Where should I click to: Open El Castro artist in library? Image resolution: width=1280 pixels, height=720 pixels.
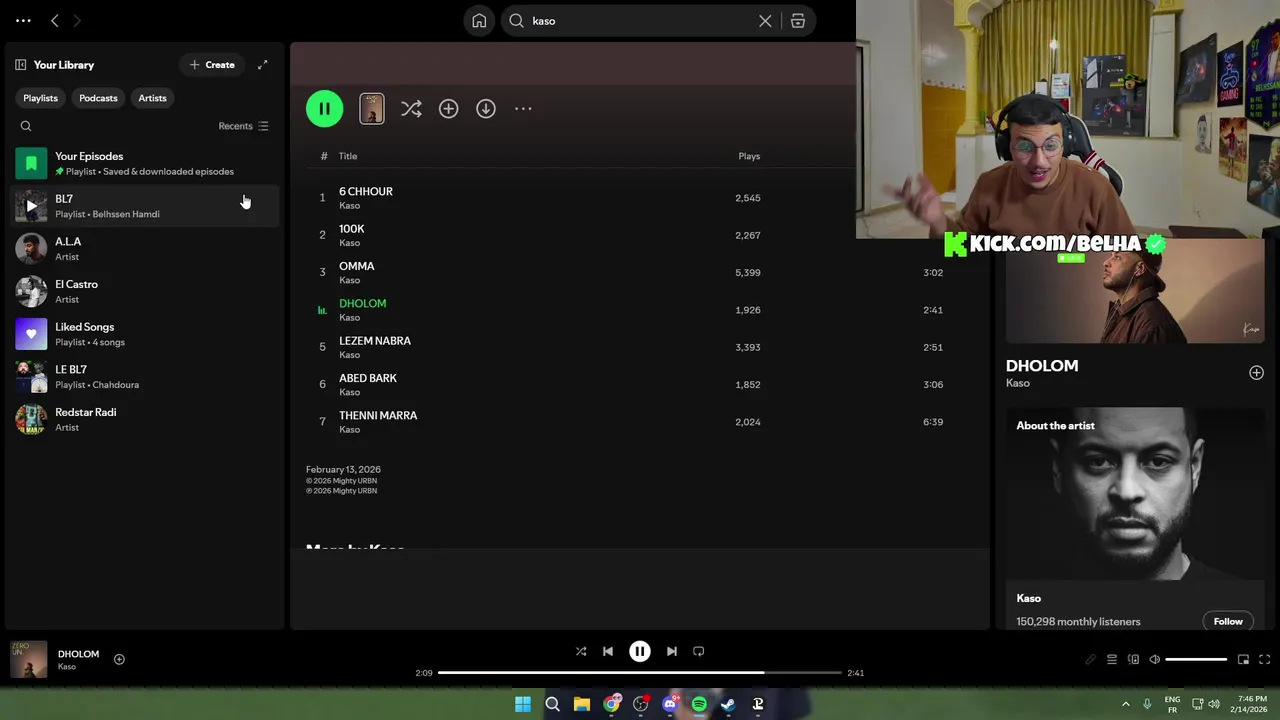(145, 291)
